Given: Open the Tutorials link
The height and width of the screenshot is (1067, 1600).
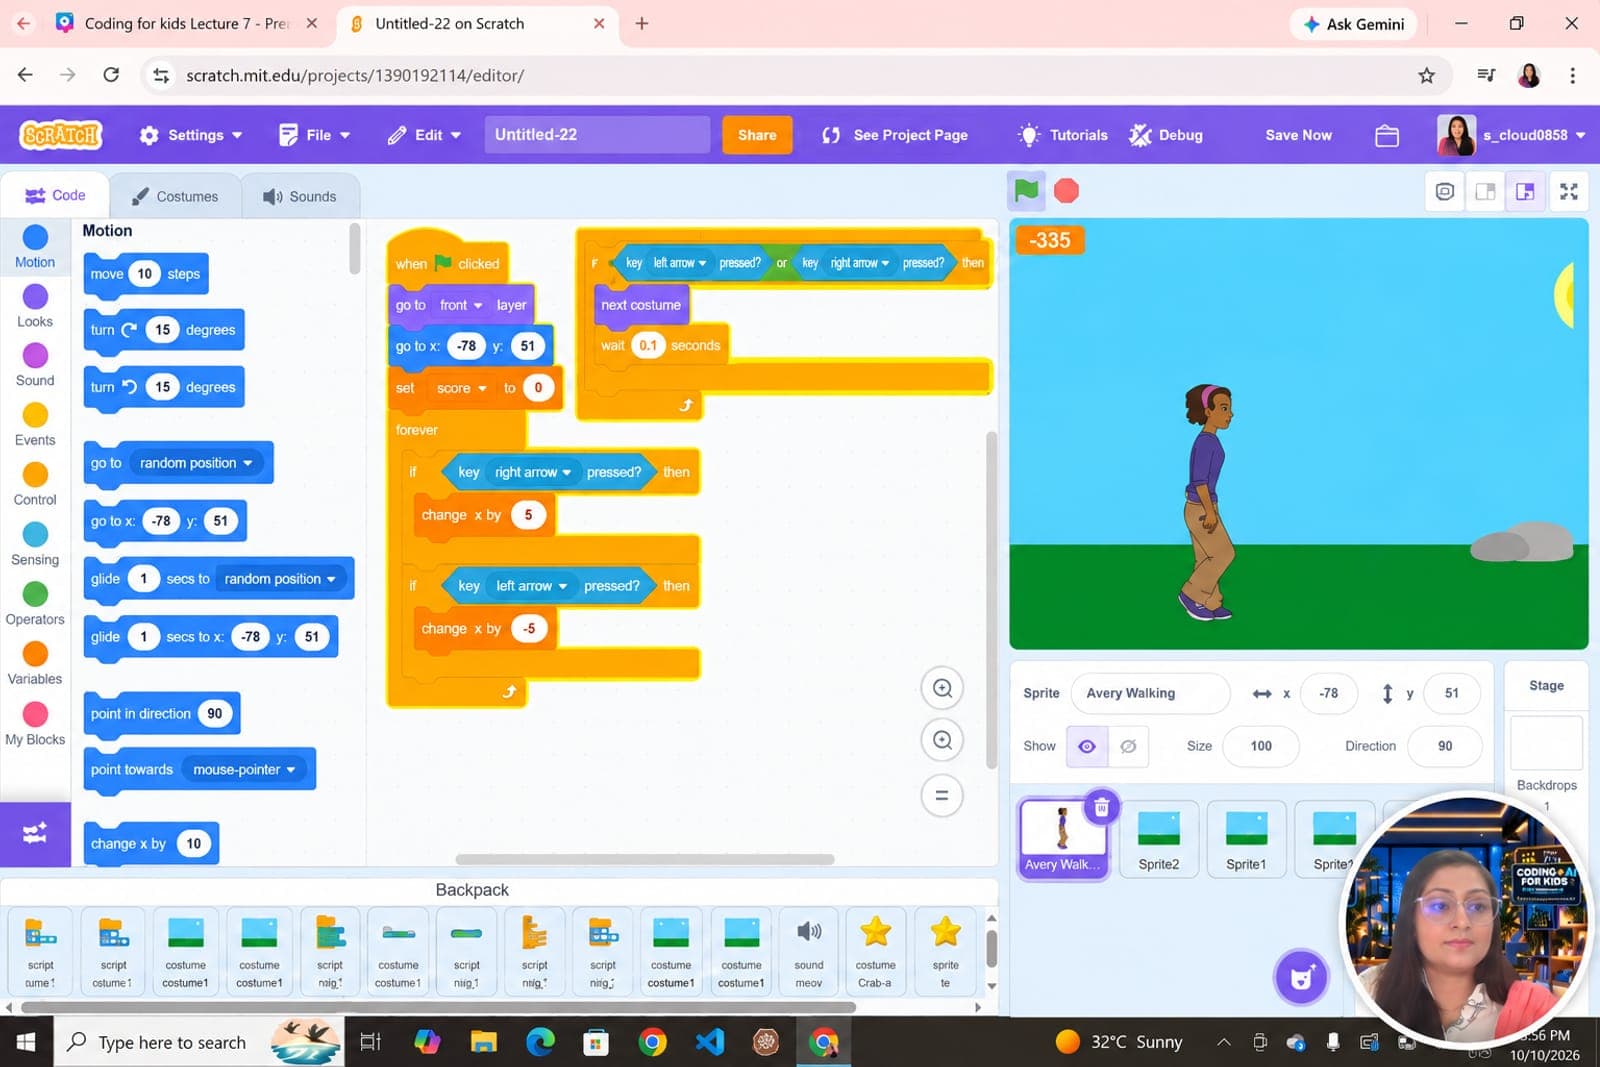Looking at the screenshot, I should [1063, 135].
